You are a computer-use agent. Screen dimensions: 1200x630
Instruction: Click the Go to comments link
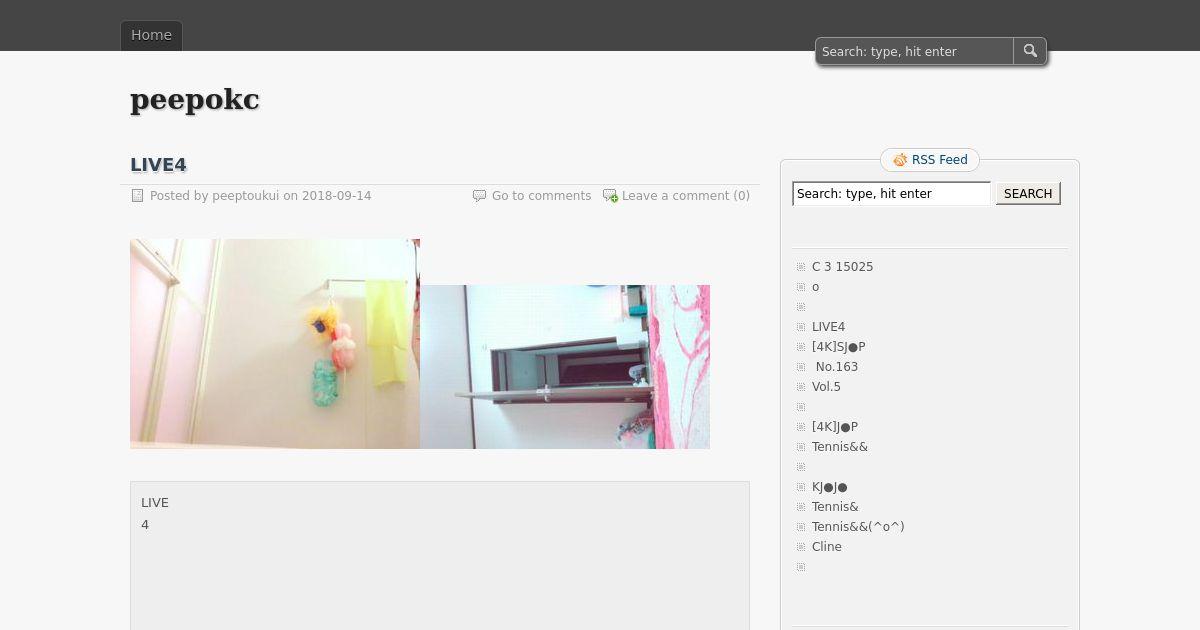coord(541,196)
